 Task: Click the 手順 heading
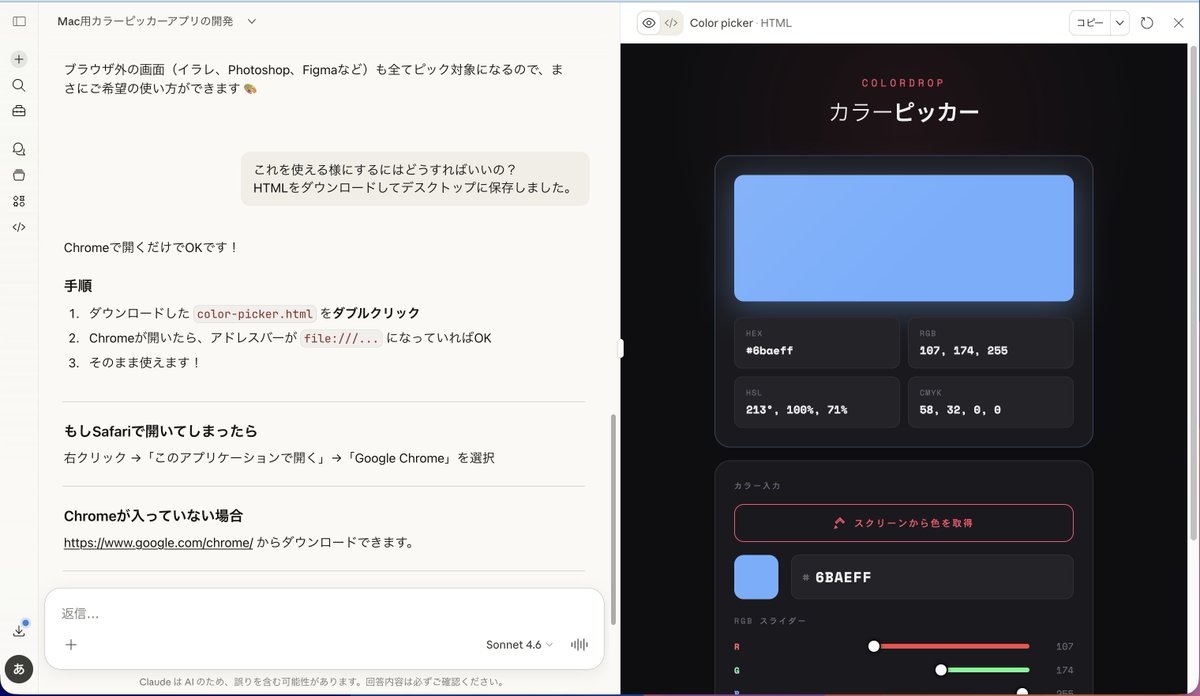coord(78,286)
